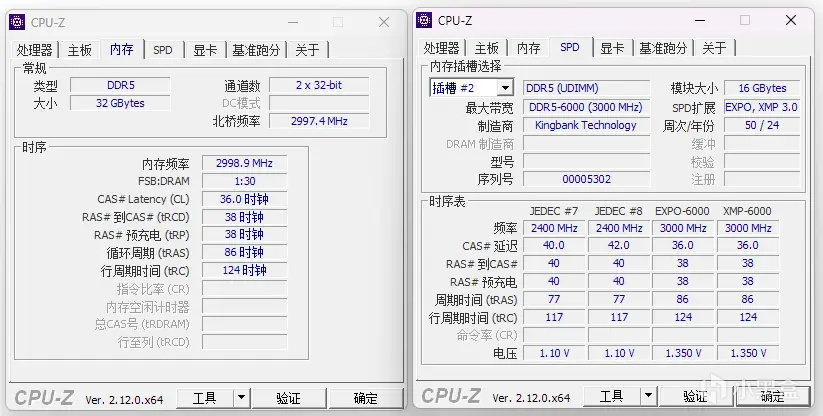Select the 内存 tab in the left window
This screenshot has height=416, width=823.
pyautogui.click(x=122, y=49)
